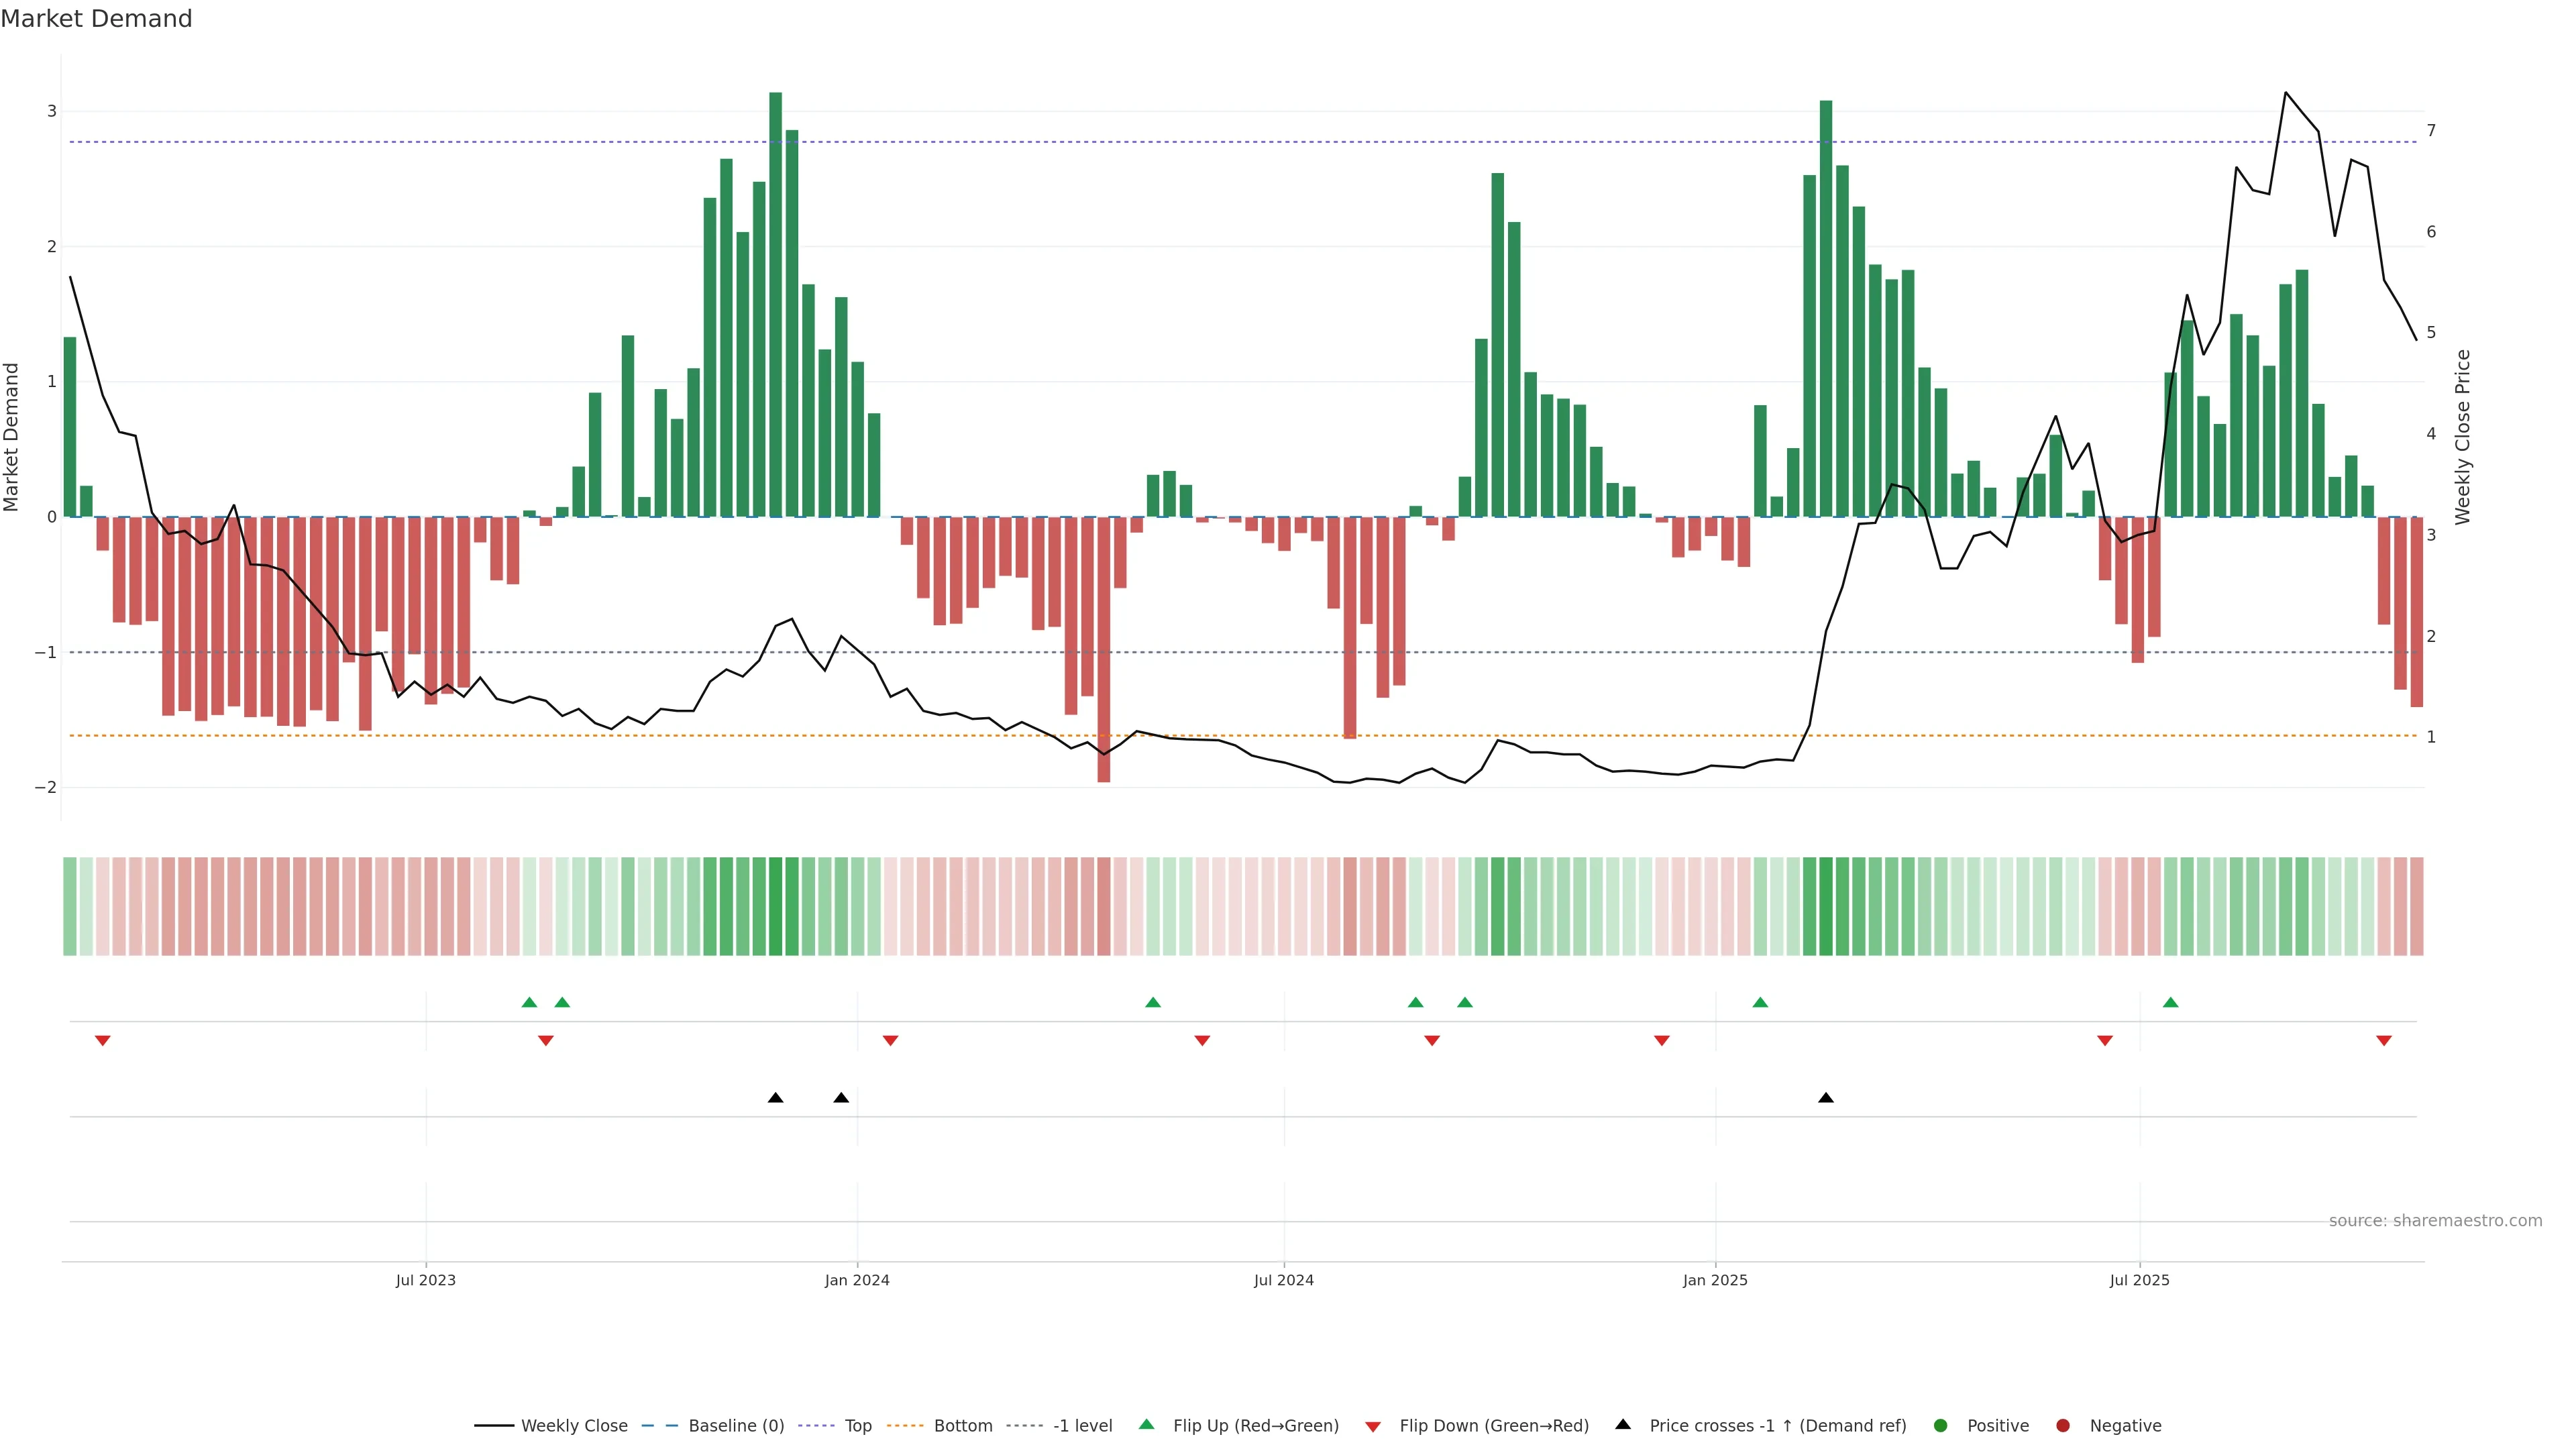Click the first red flip-down marker at far left
Viewport: 2576px width, 1449px height.
click(102, 1041)
